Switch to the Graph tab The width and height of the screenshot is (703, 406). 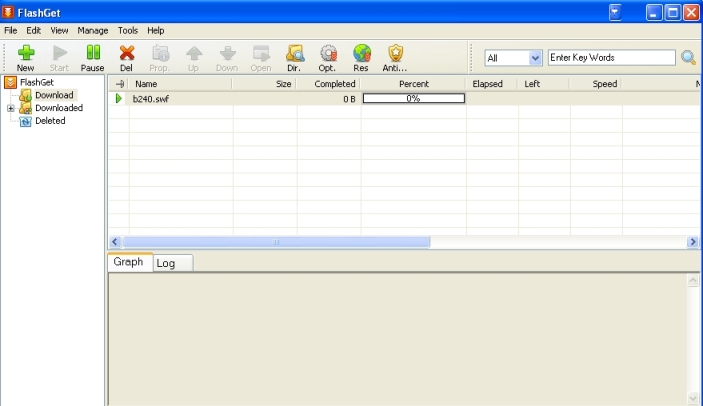click(x=128, y=262)
